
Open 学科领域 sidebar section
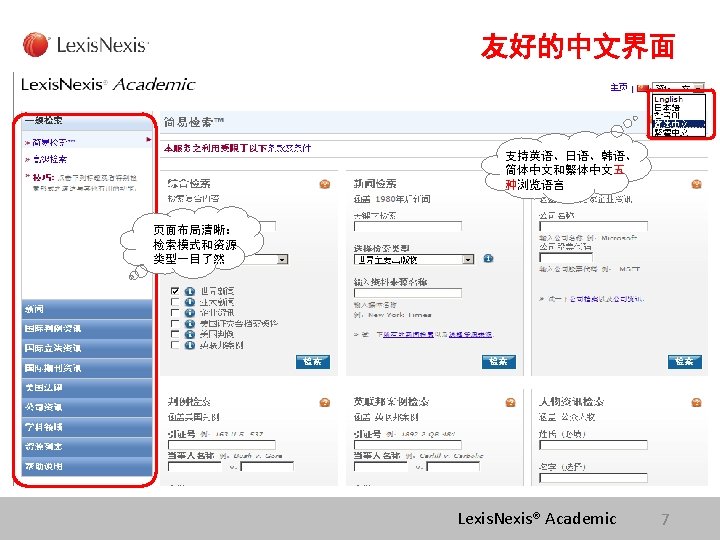(x=87, y=427)
